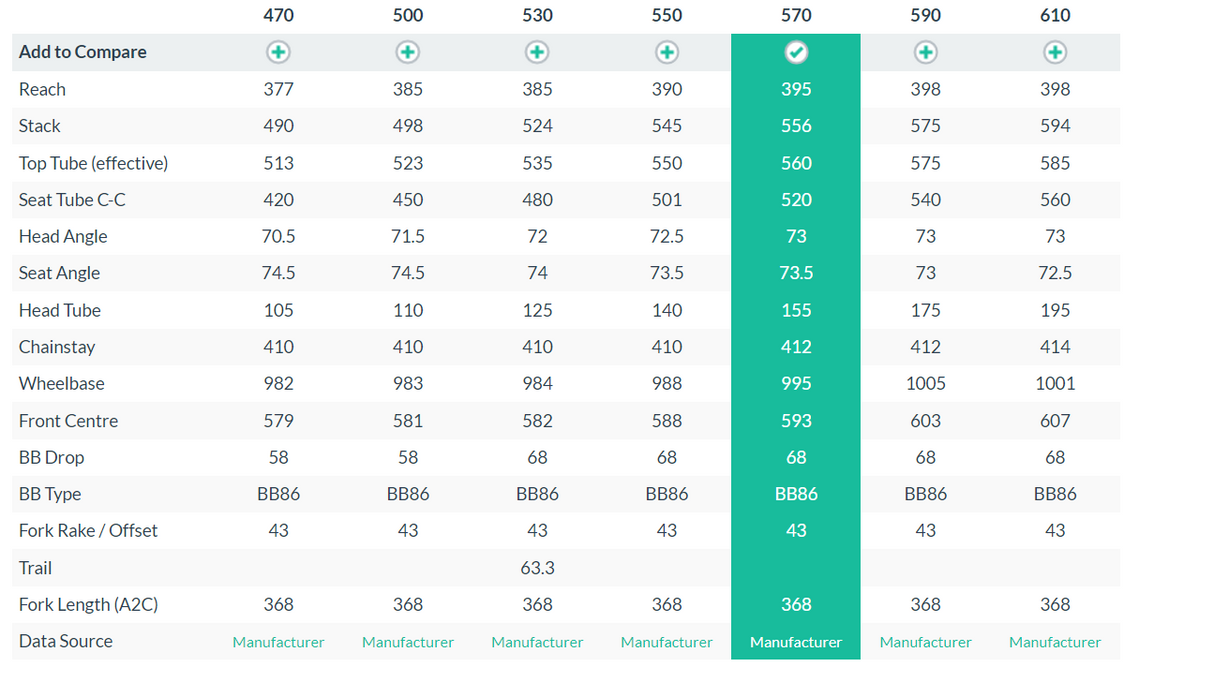Open Manufacturer data source for size 500
1214x682 pixels.
coord(408,642)
